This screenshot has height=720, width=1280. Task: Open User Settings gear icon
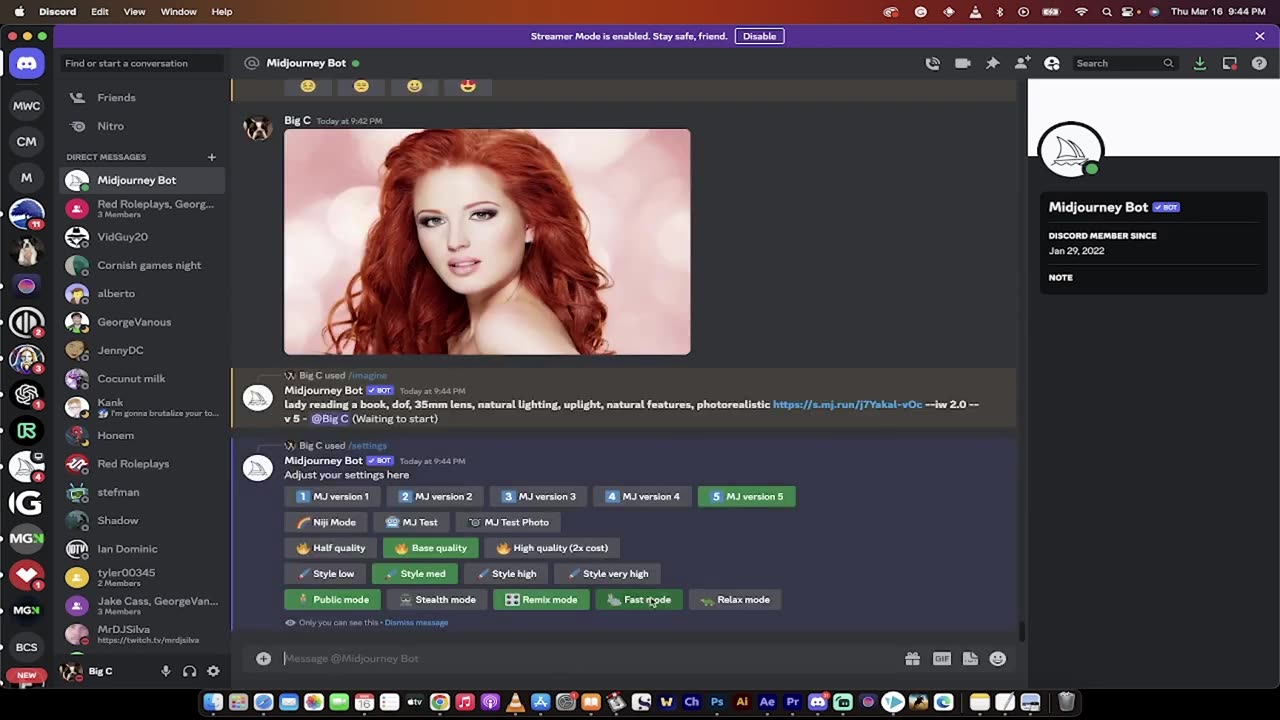(x=213, y=671)
